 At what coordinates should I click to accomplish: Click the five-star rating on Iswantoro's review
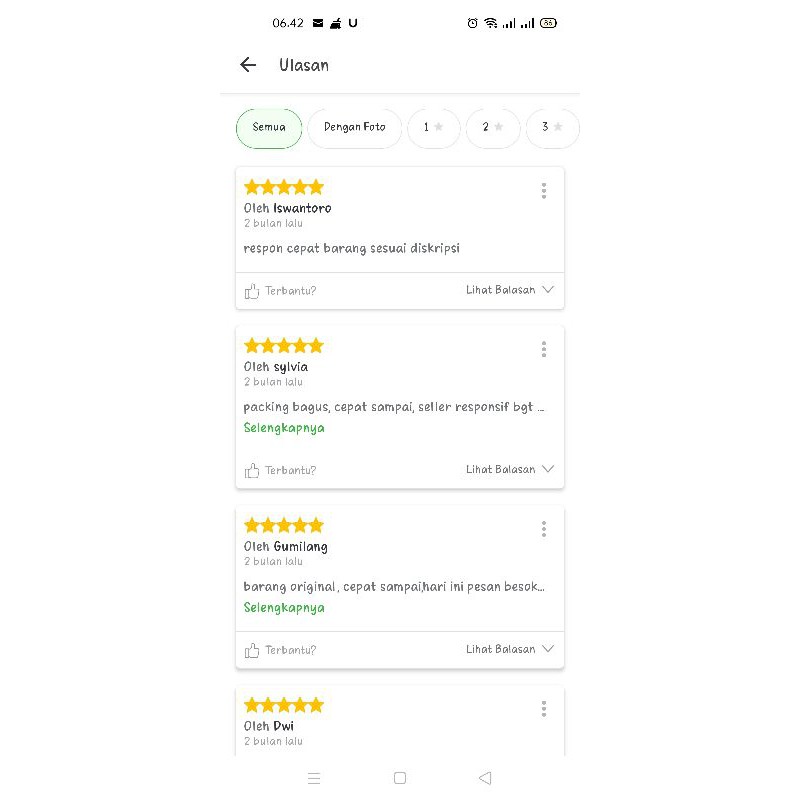coord(284,187)
